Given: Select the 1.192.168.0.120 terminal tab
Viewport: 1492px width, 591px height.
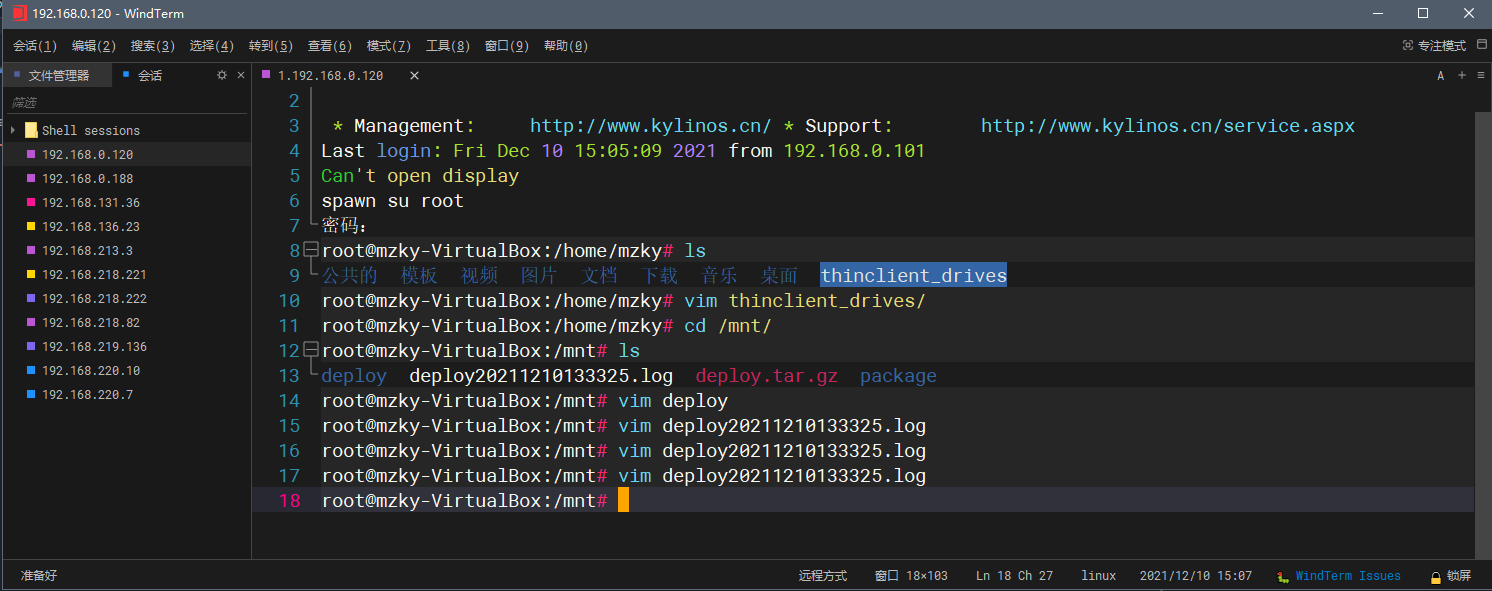Looking at the screenshot, I should (x=329, y=74).
